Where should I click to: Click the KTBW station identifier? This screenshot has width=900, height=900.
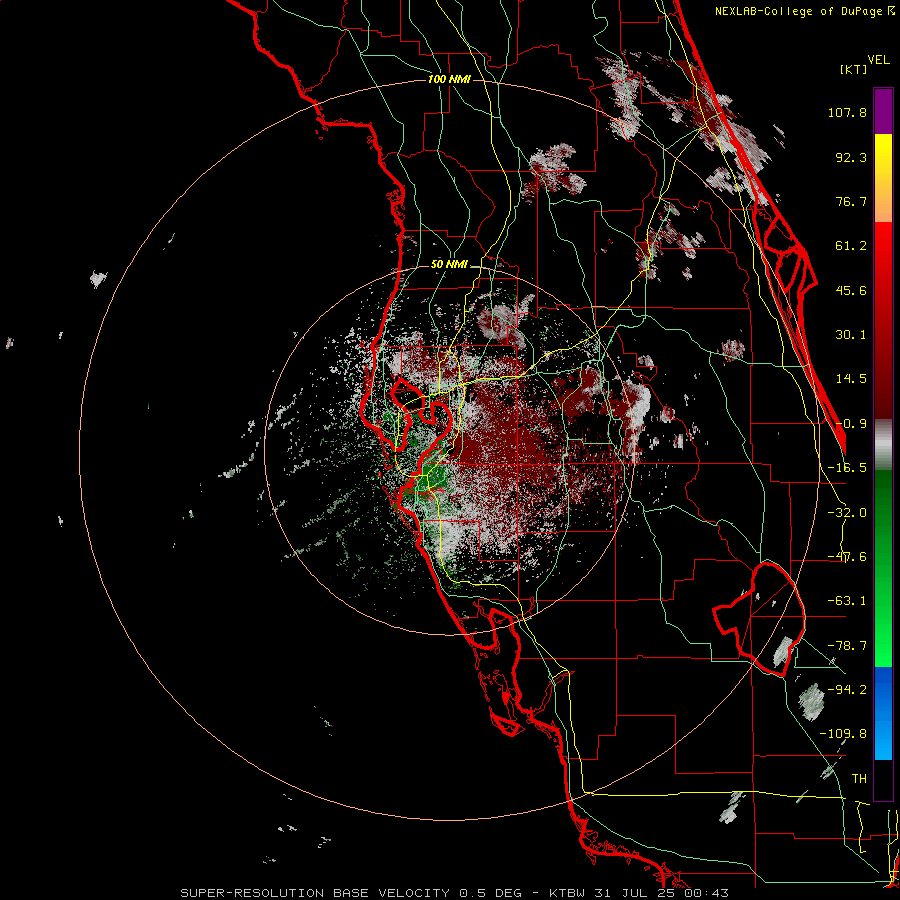(567, 893)
